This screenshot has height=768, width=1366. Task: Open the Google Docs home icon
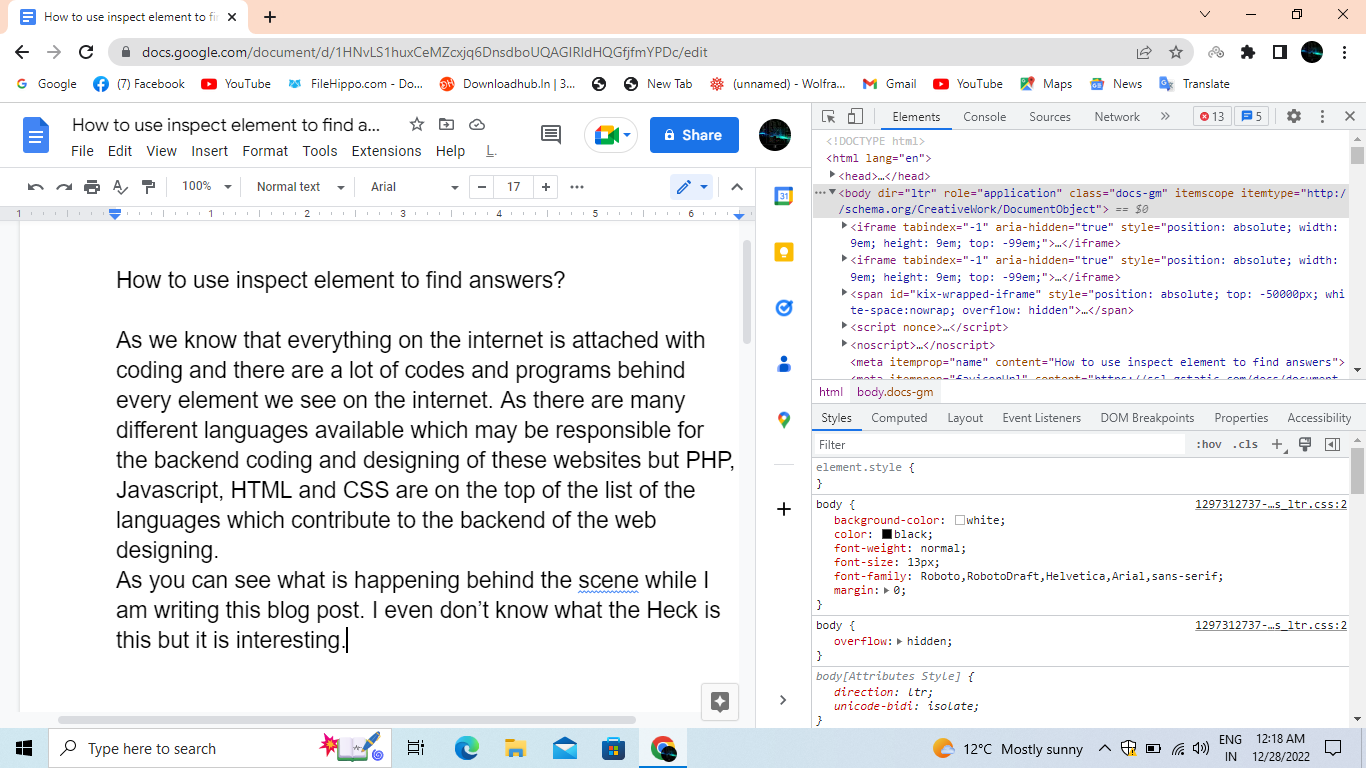click(36, 135)
